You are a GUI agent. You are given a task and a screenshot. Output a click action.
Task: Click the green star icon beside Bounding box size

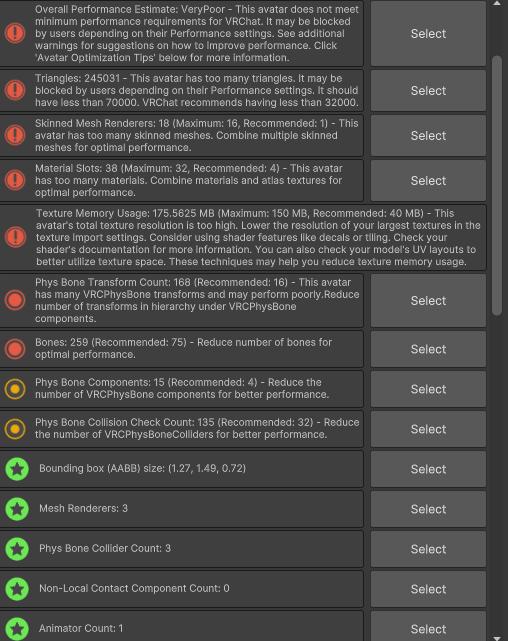pyautogui.click(x=17, y=469)
